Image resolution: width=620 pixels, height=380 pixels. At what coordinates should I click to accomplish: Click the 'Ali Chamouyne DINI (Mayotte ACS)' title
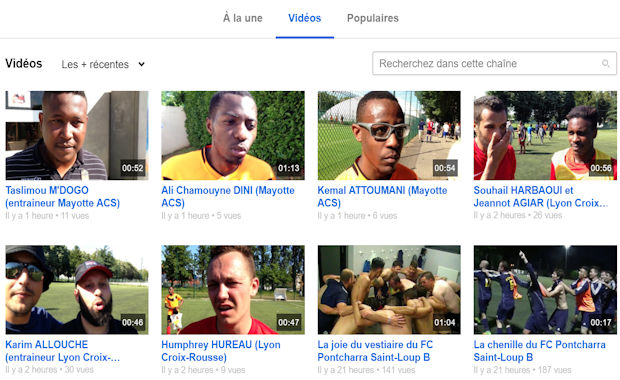[x=228, y=197]
